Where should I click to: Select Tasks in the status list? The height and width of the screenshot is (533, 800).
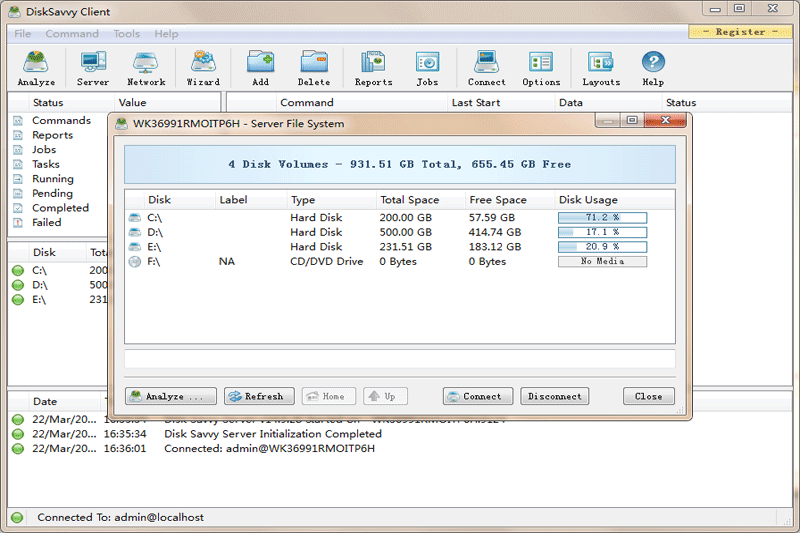[46, 164]
